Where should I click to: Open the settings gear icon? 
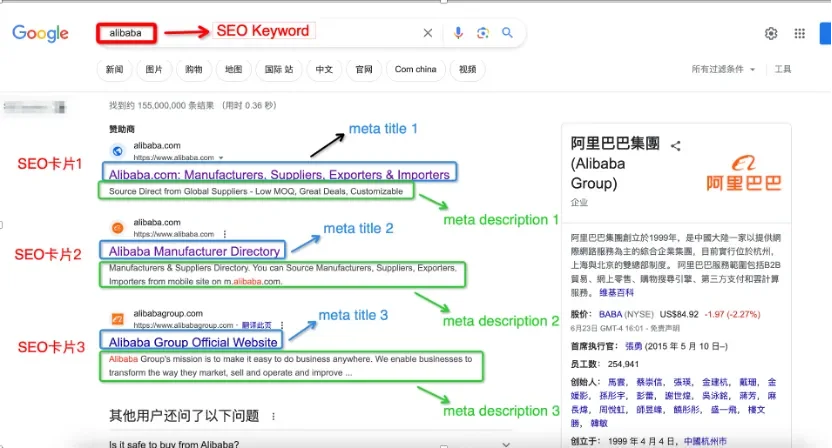point(771,33)
